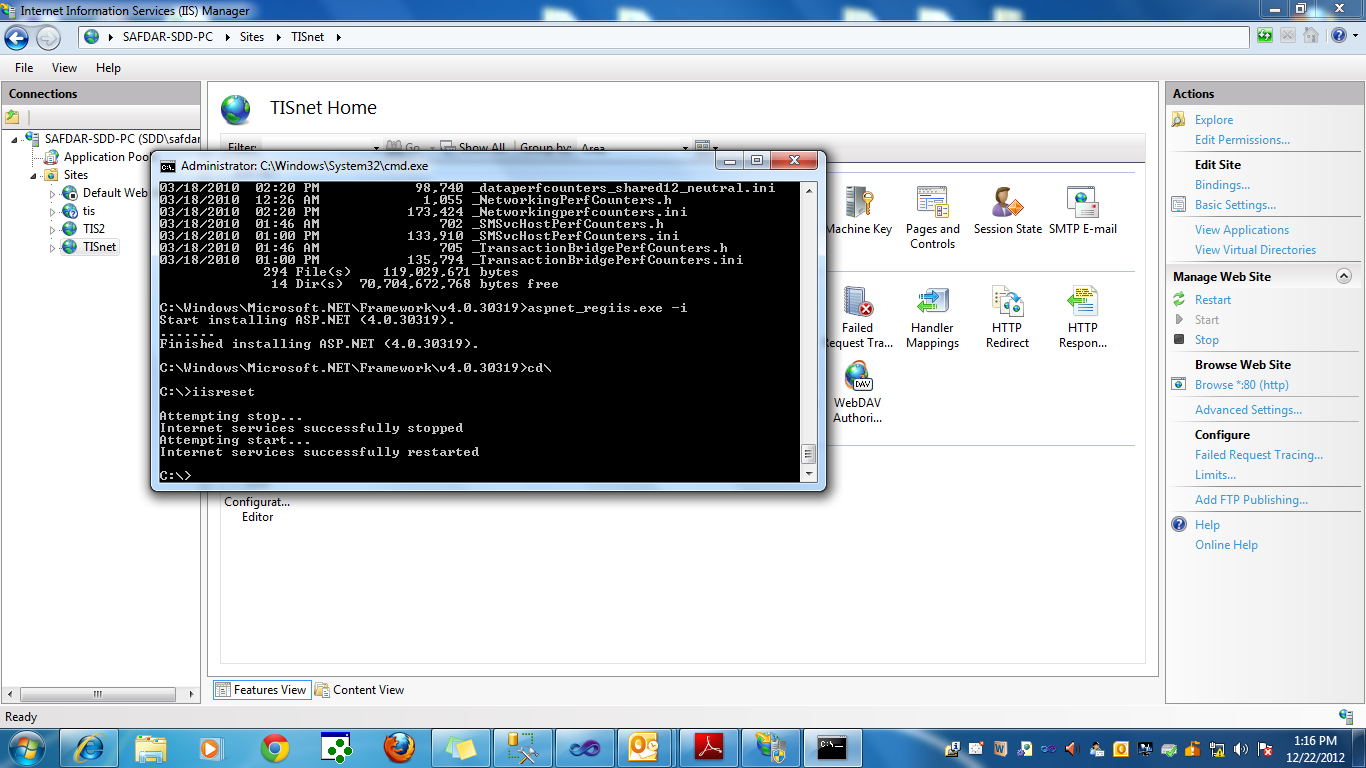Click the Limits link

point(1215,475)
